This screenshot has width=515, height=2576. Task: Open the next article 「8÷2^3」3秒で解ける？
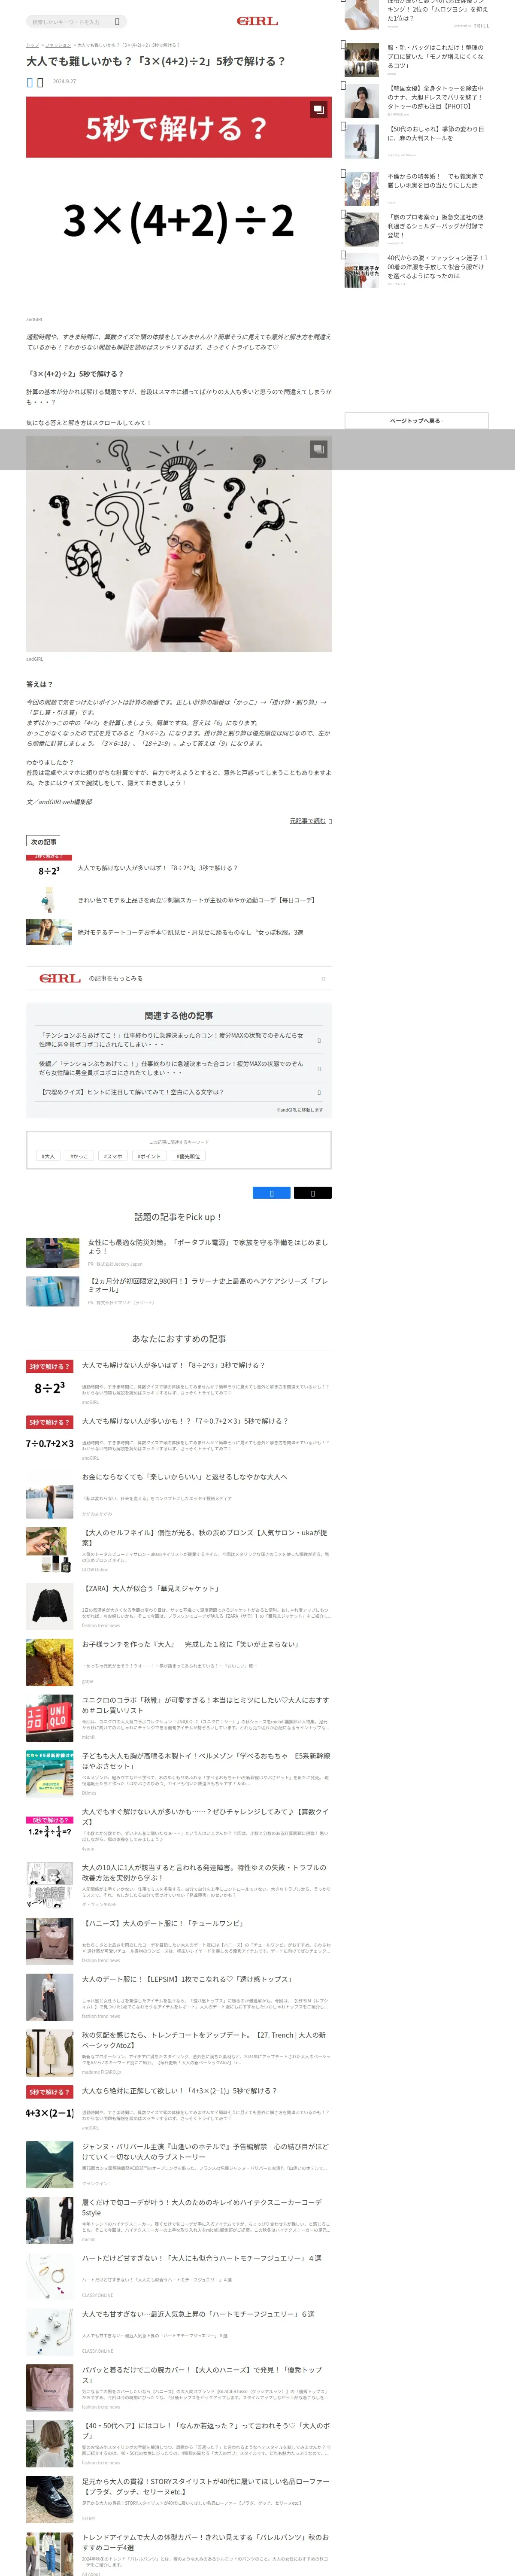pyautogui.click(x=158, y=868)
